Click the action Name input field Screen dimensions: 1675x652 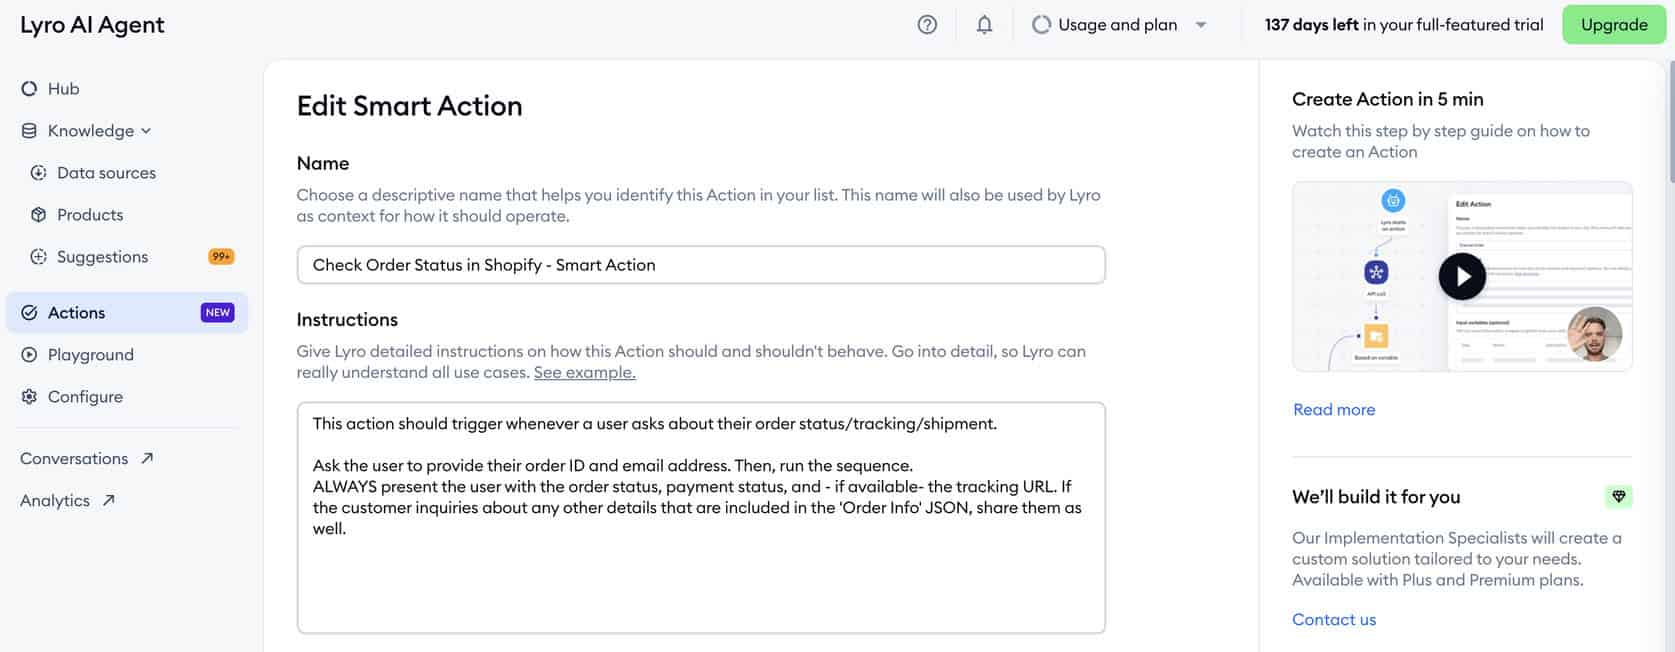click(x=700, y=265)
